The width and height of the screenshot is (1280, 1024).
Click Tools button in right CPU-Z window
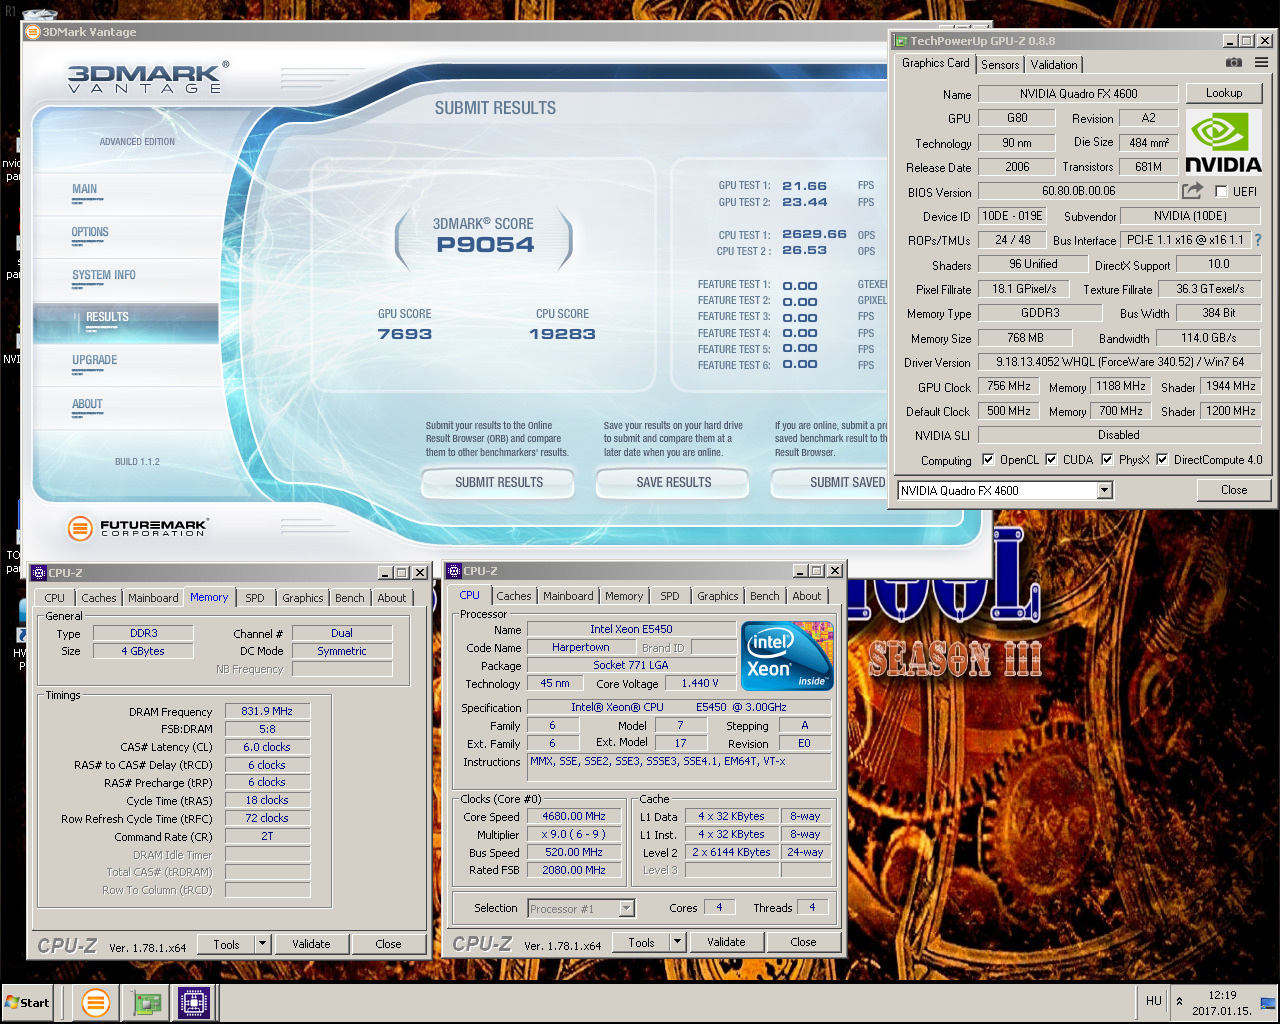[641, 941]
